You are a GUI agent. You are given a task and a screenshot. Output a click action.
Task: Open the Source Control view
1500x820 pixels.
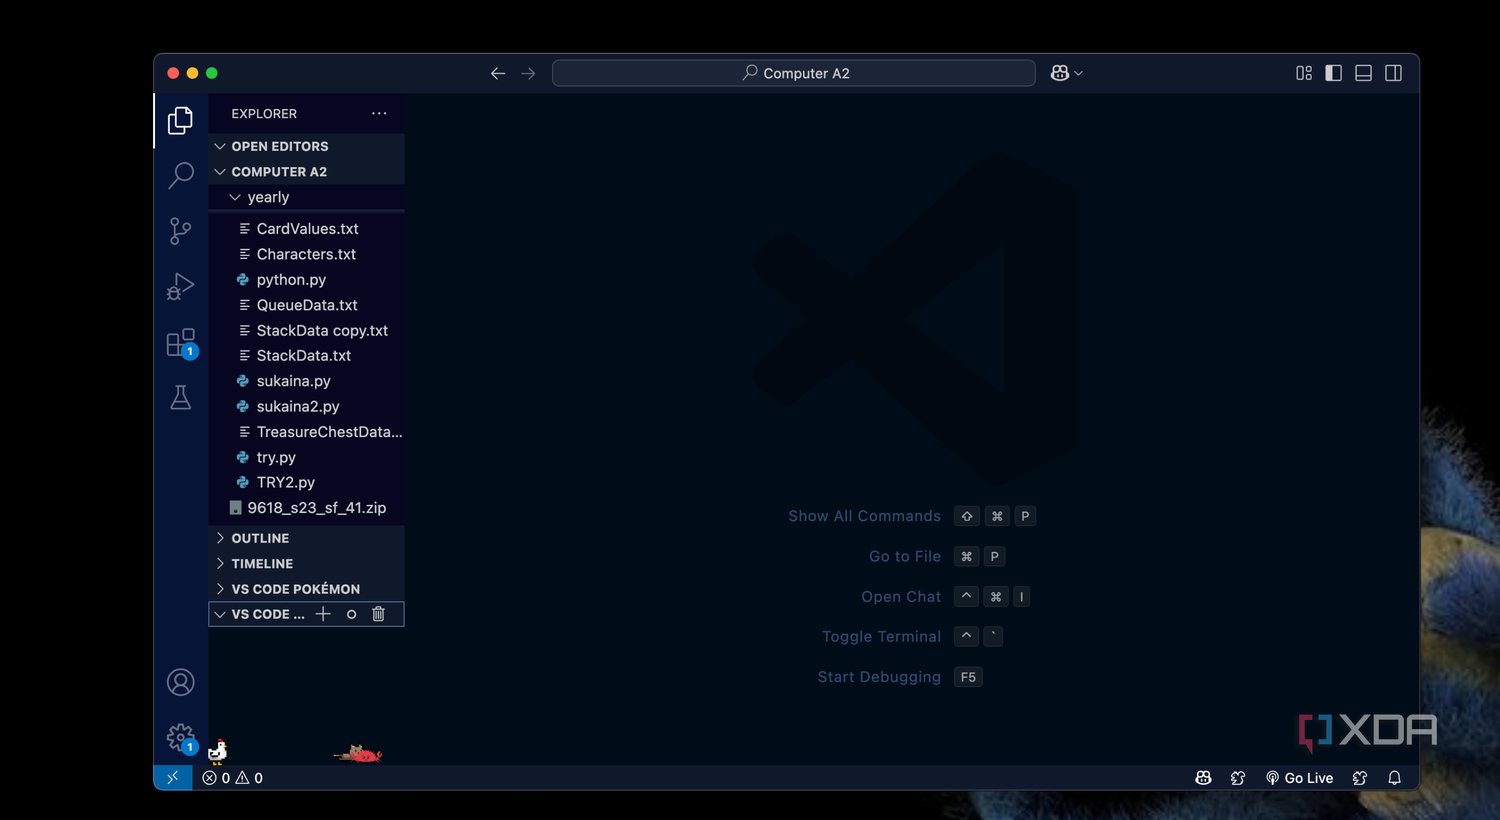180,231
